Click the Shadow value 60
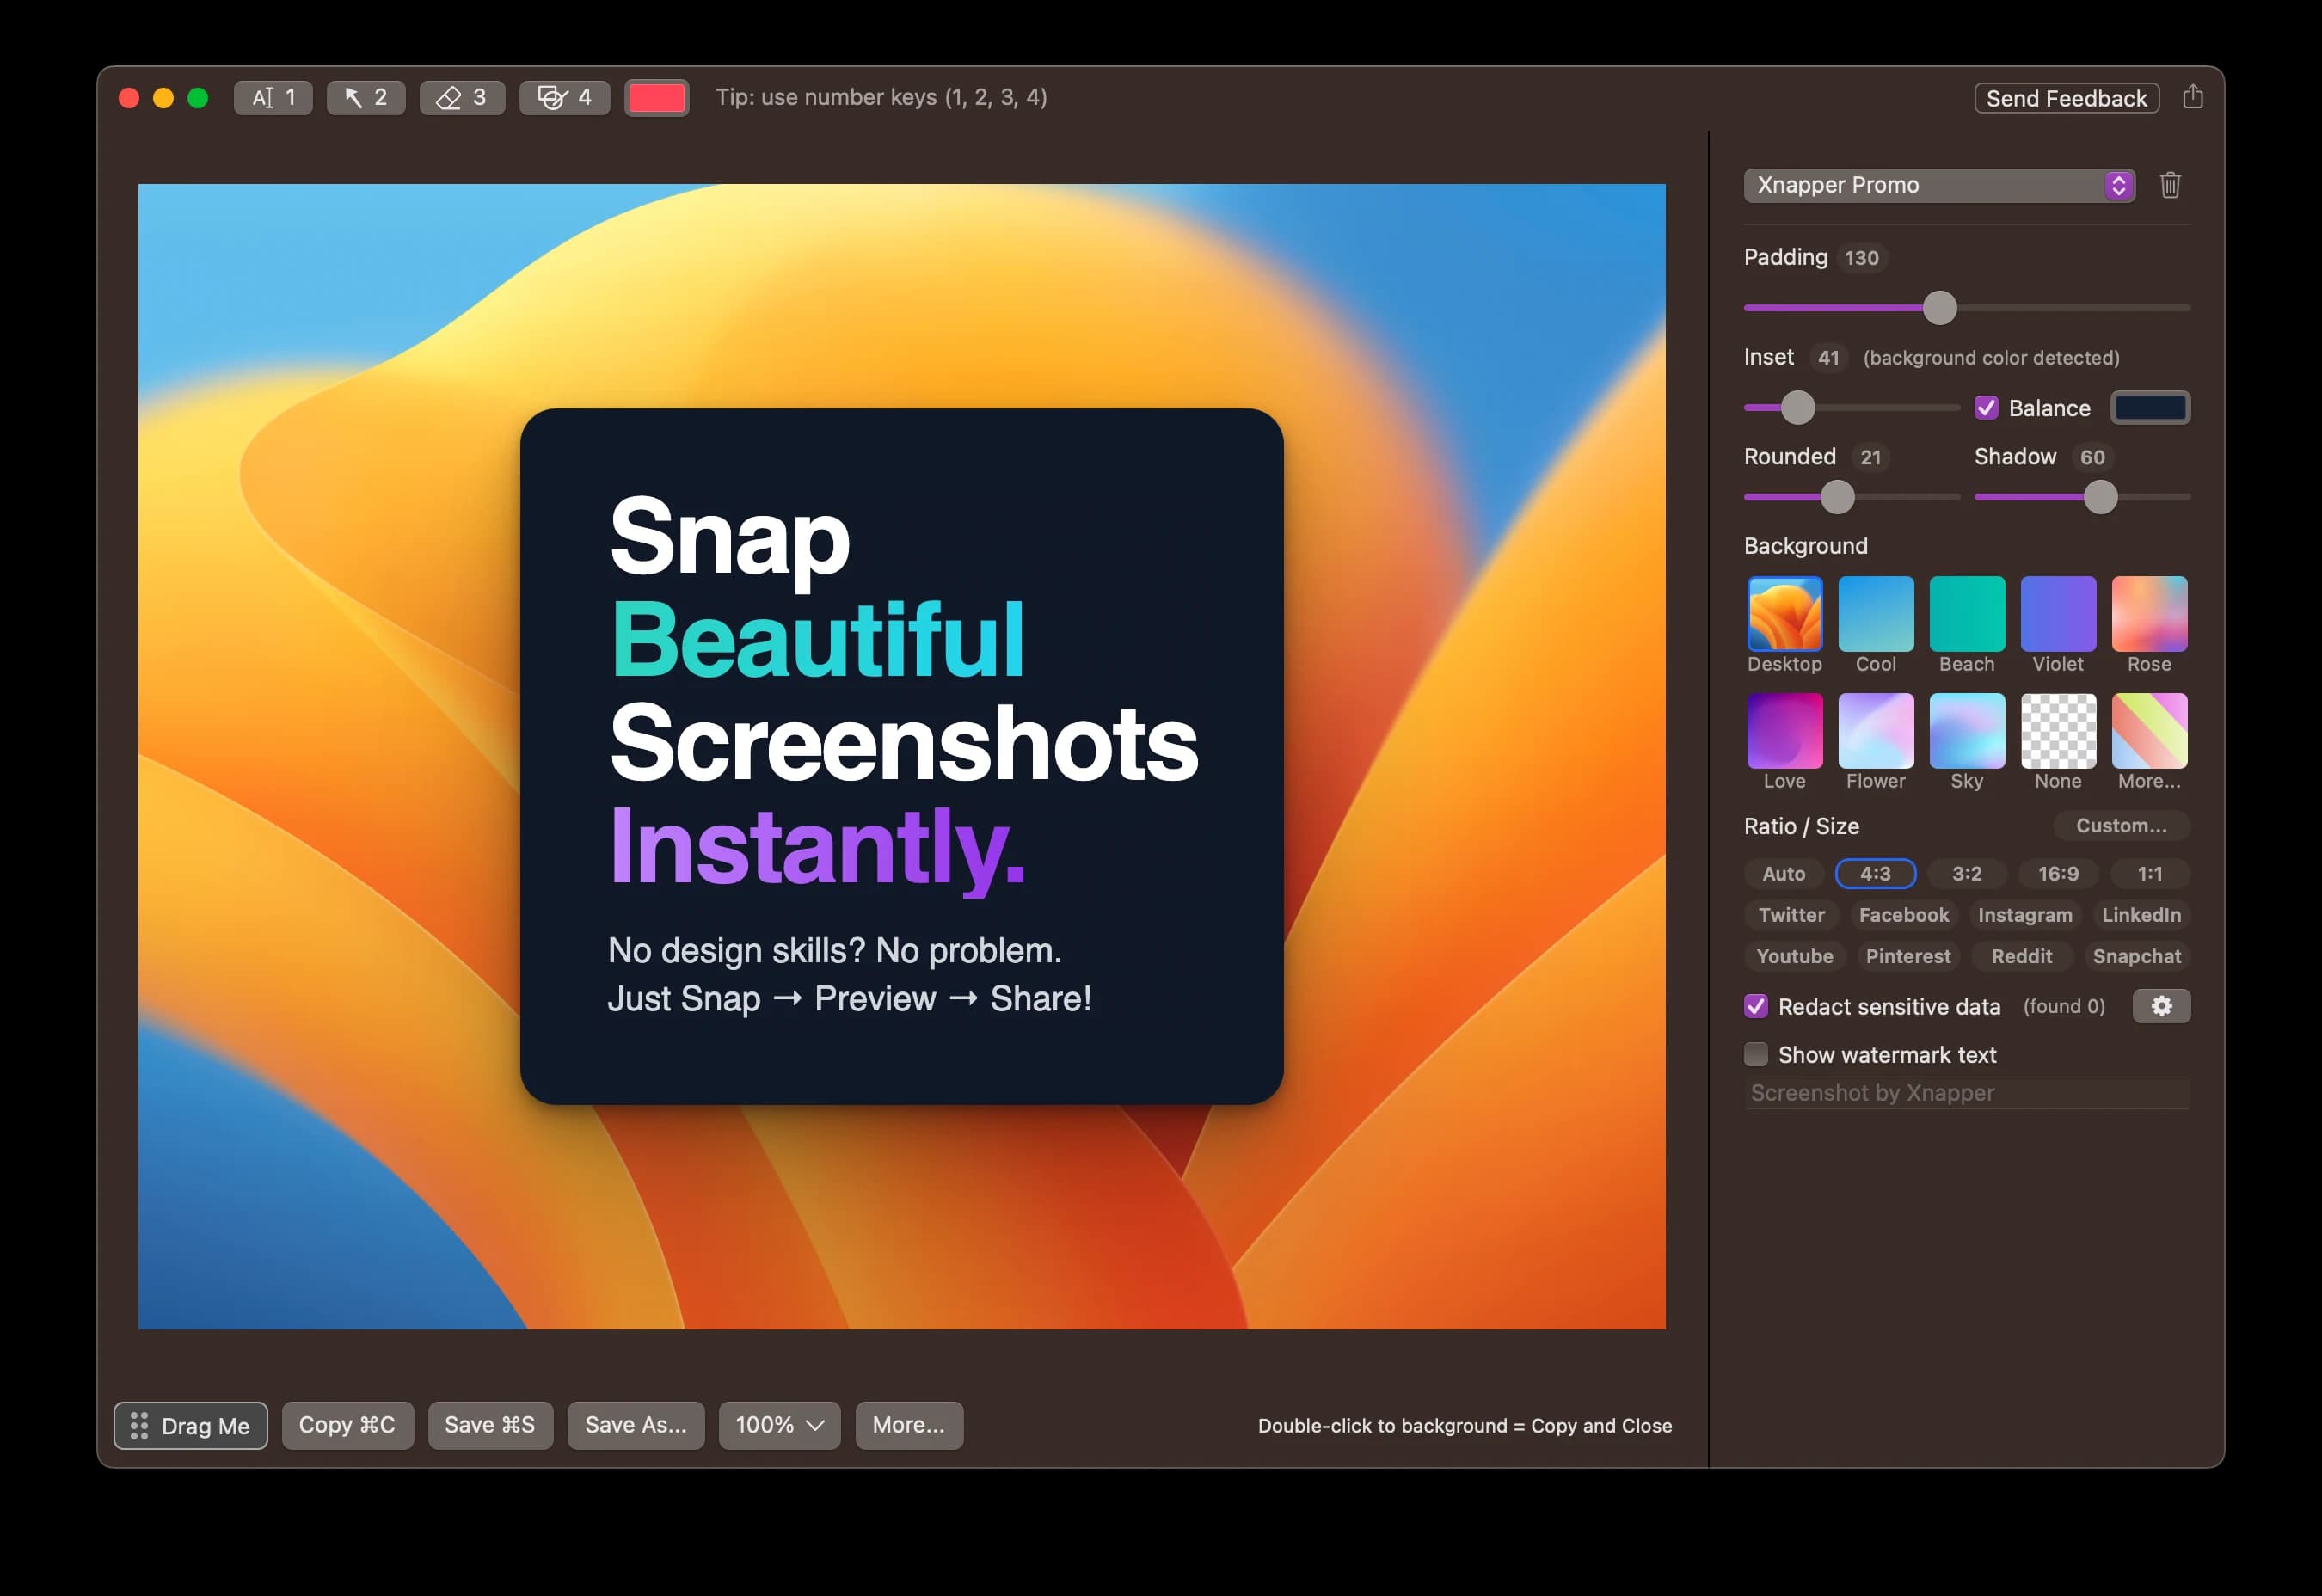 pos(2092,457)
